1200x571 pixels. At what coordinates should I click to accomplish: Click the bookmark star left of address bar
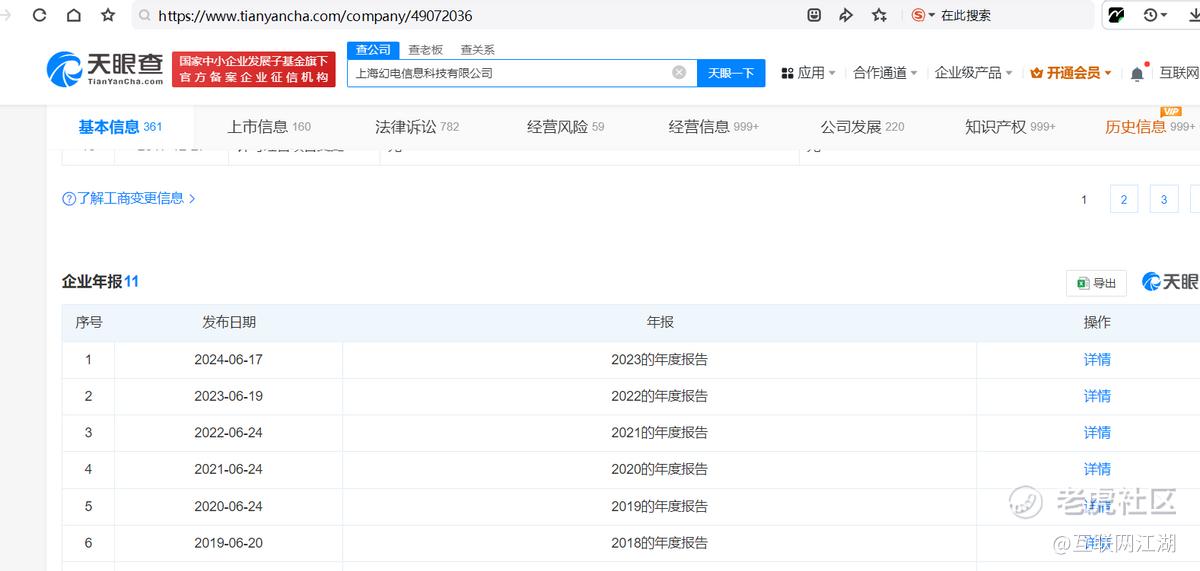click(x=108, y=15)
